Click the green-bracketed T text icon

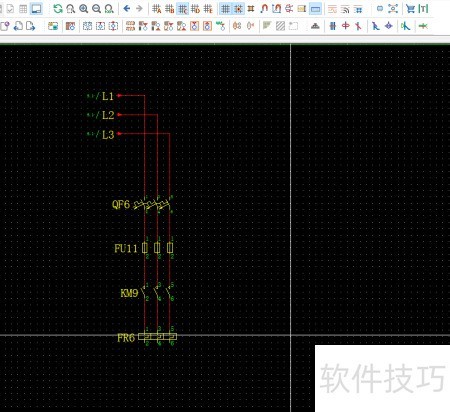coord(423,9)
